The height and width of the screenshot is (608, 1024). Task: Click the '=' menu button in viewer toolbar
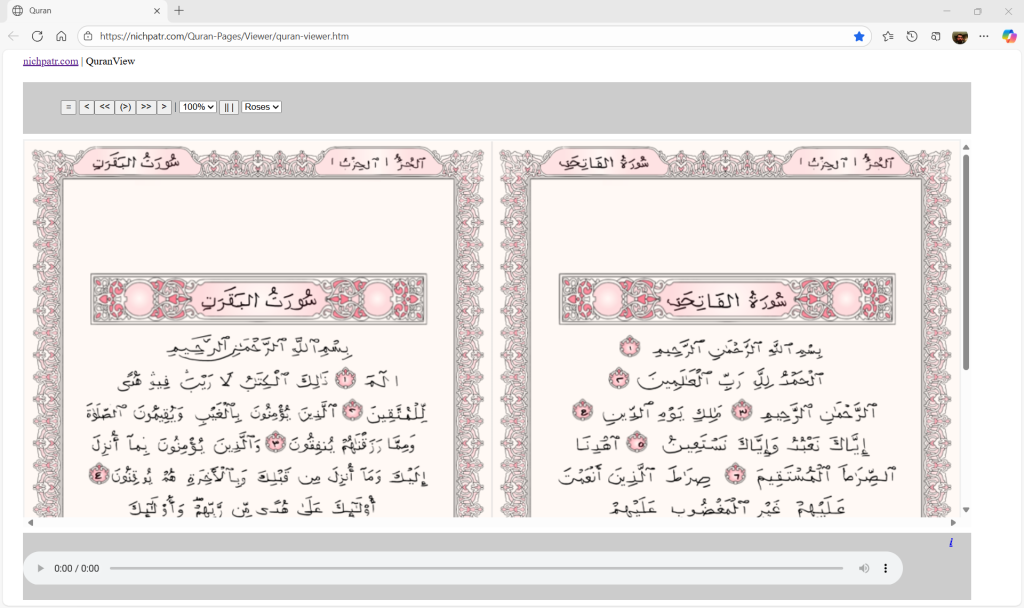[x=68, y=107]
